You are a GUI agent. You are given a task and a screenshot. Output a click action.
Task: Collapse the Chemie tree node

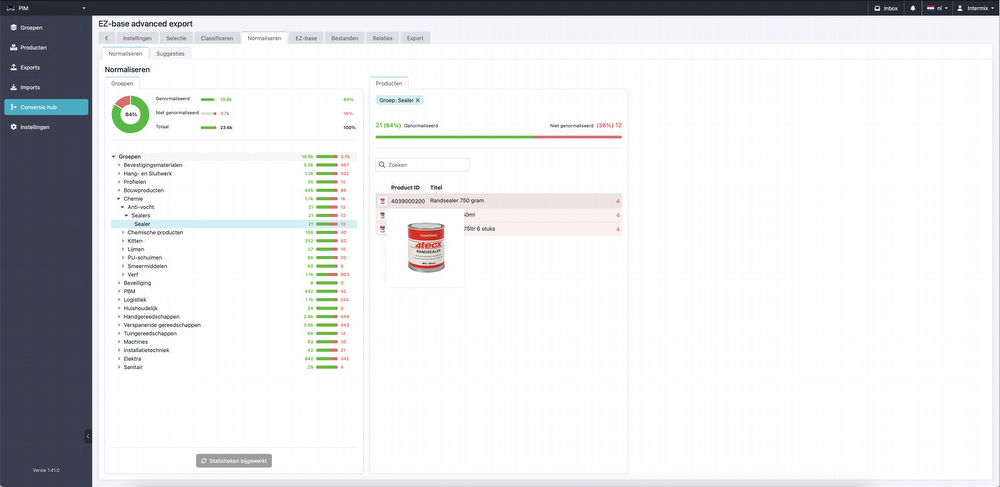(119, 199)
